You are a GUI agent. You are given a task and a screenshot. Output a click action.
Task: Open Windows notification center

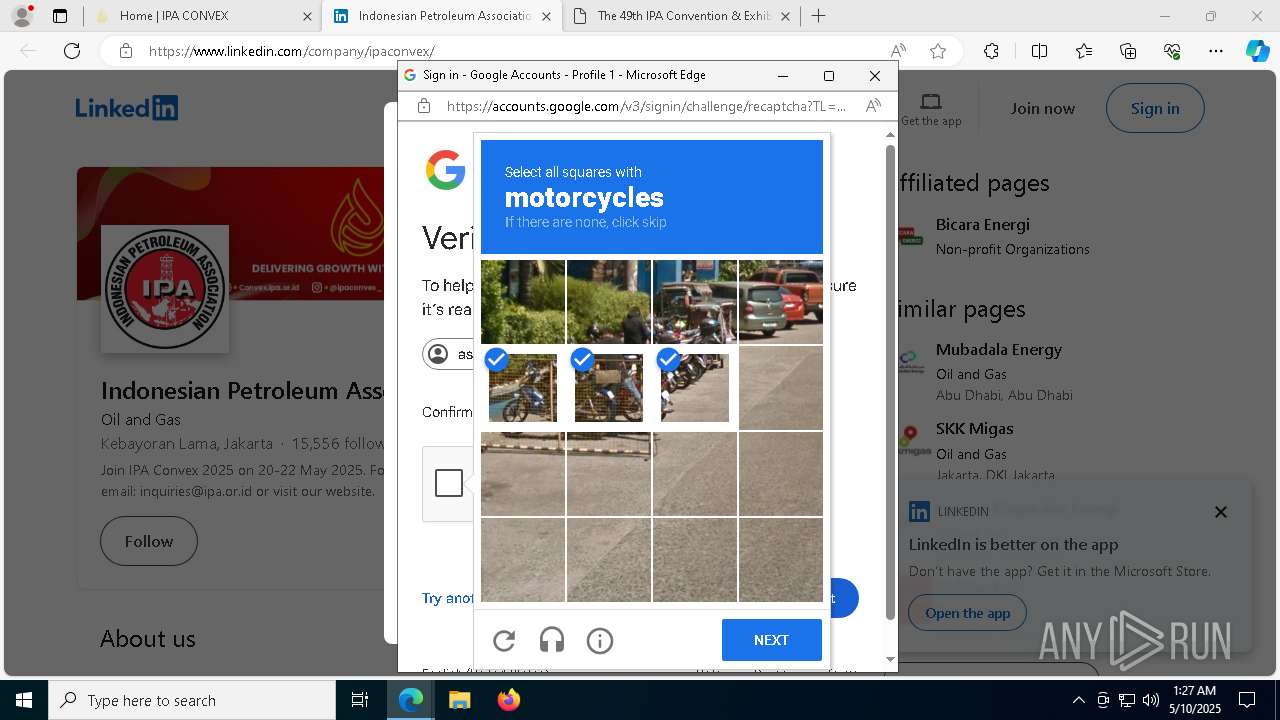click(x=1247, y=700)
